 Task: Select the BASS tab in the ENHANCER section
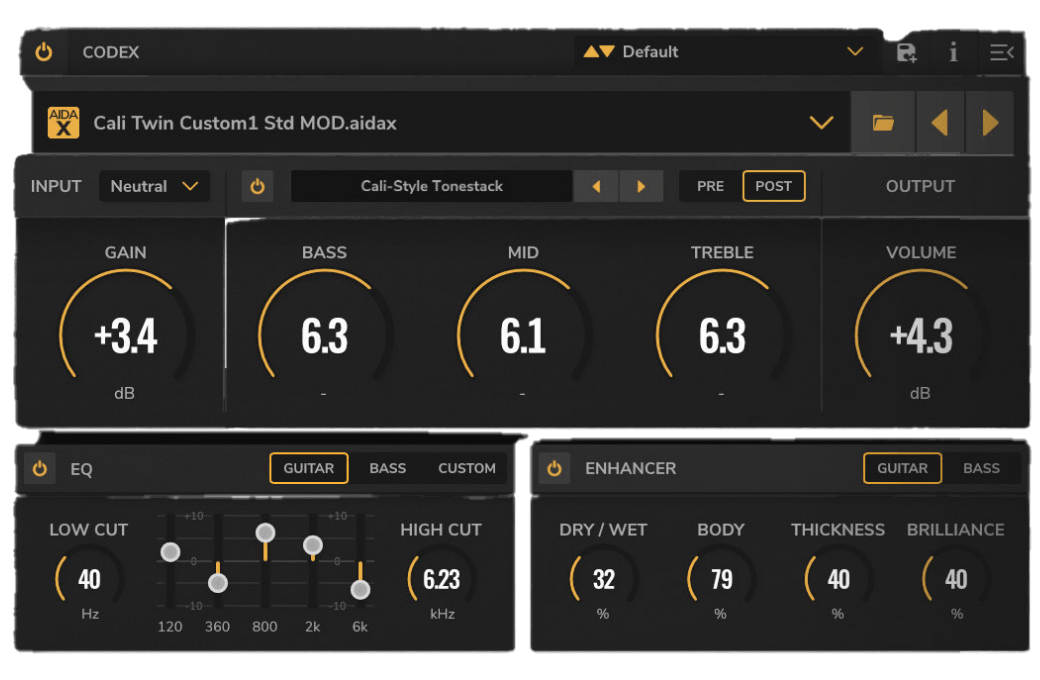click(x=982, y=468)
